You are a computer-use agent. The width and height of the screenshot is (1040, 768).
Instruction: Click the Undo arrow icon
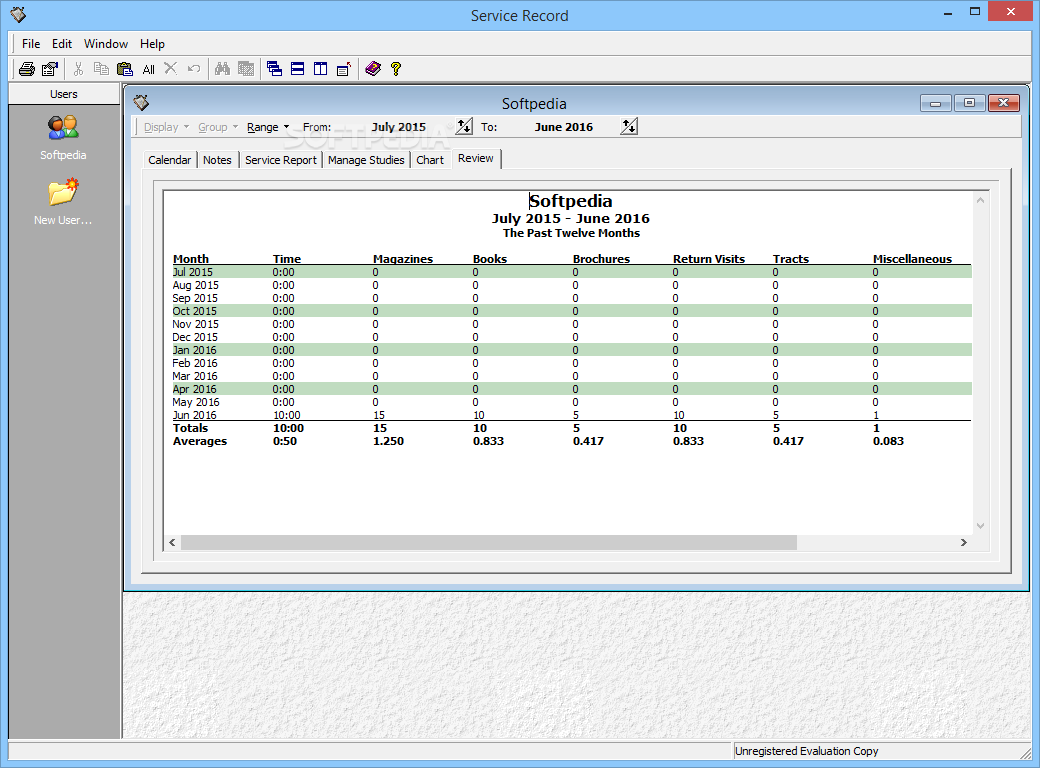tap(194, 68)
